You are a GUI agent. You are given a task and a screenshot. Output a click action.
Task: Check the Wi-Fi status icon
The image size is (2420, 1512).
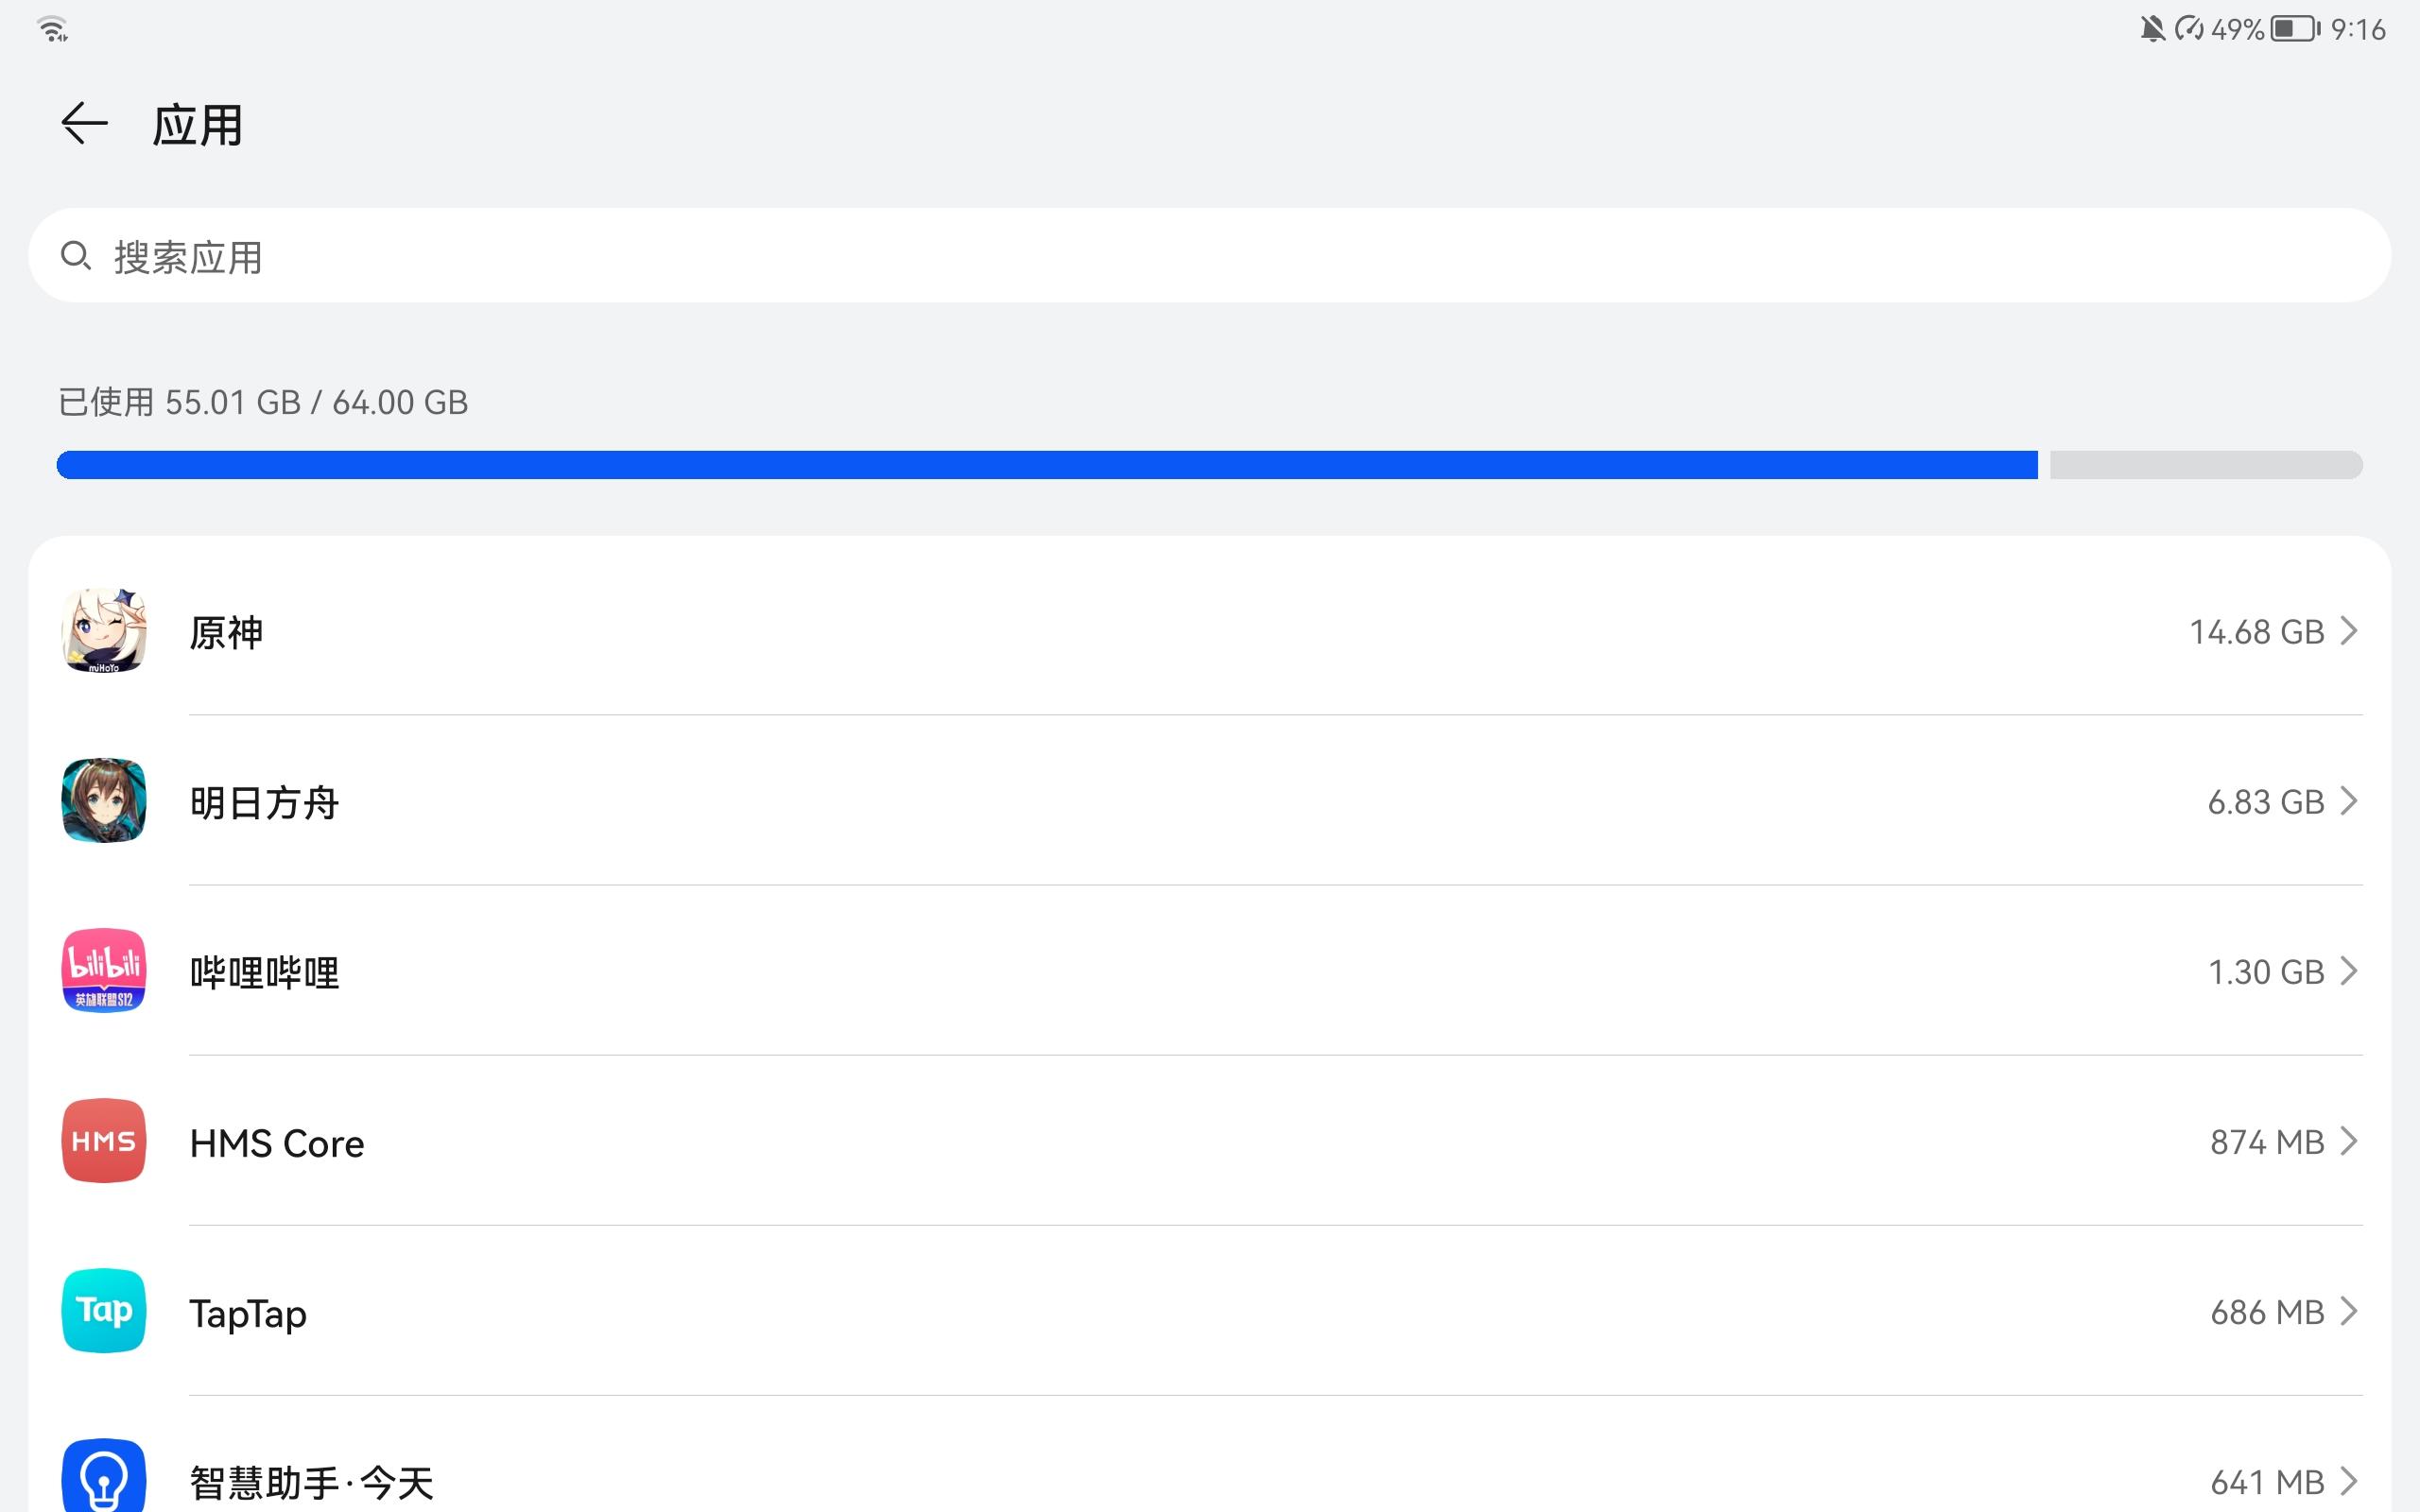(53, 30)
